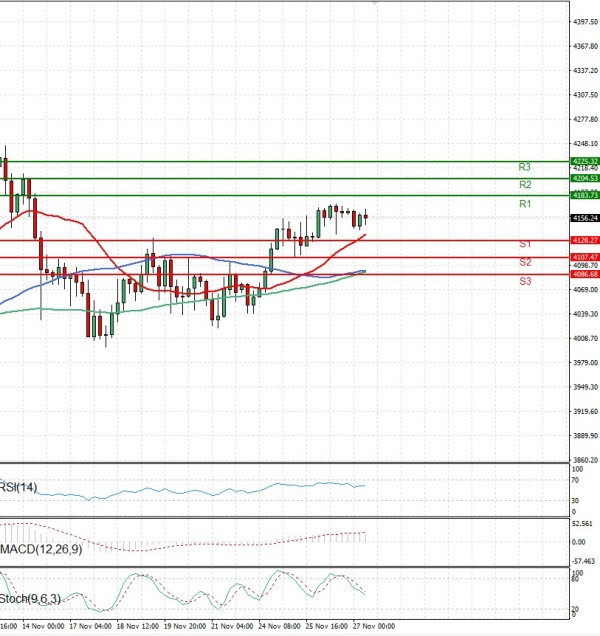
Task: Click the 21 Nov 04:00 time label
Action: [x=231, y=625]
